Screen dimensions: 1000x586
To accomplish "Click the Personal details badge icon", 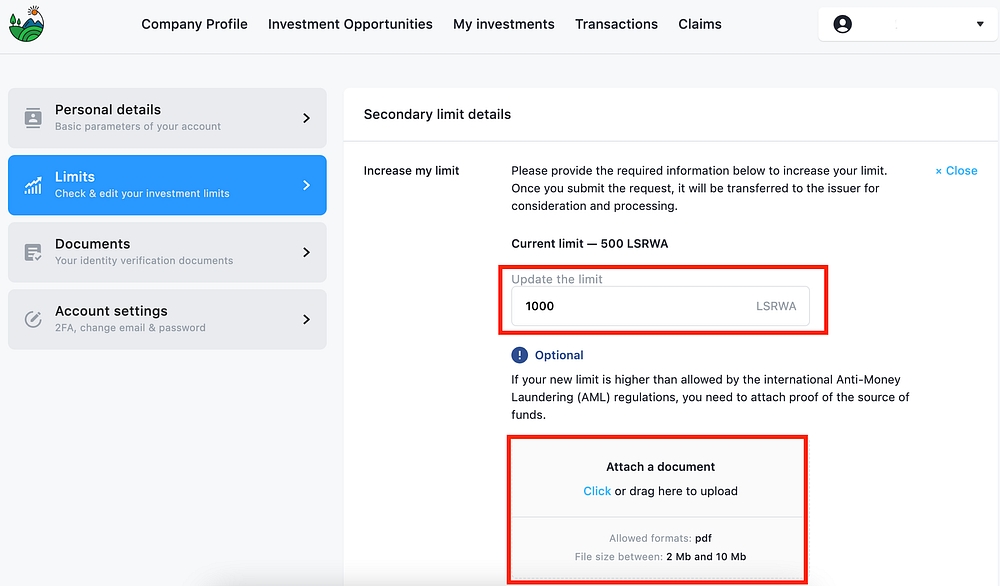I will click(x=33, y=118).
